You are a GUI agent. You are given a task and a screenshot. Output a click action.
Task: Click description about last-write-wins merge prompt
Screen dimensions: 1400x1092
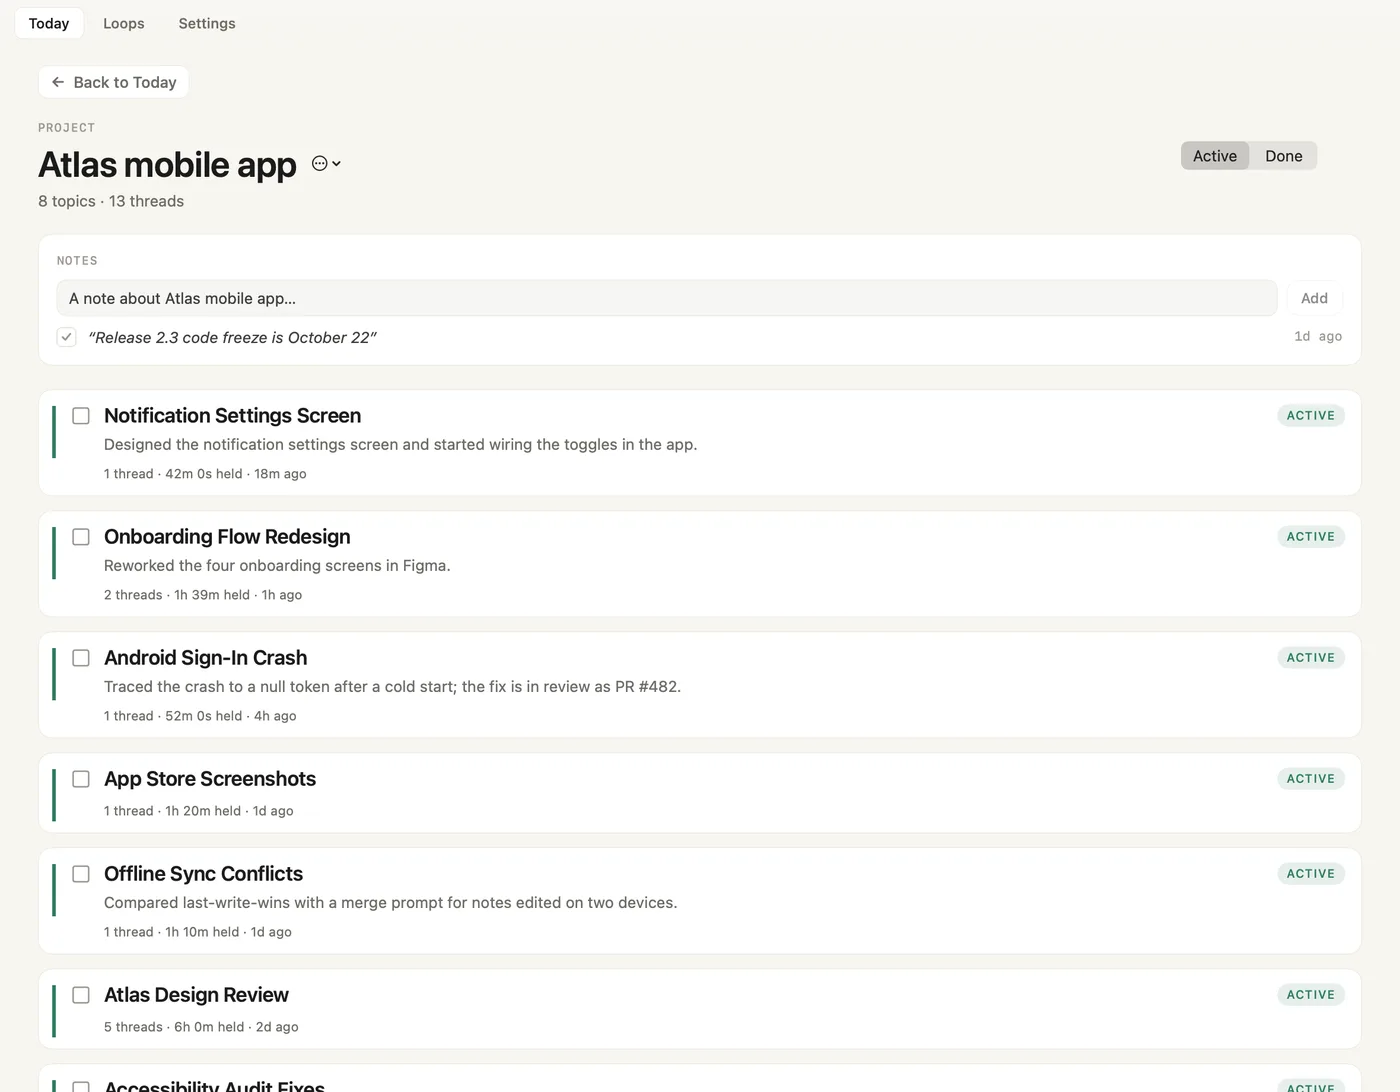391,903
